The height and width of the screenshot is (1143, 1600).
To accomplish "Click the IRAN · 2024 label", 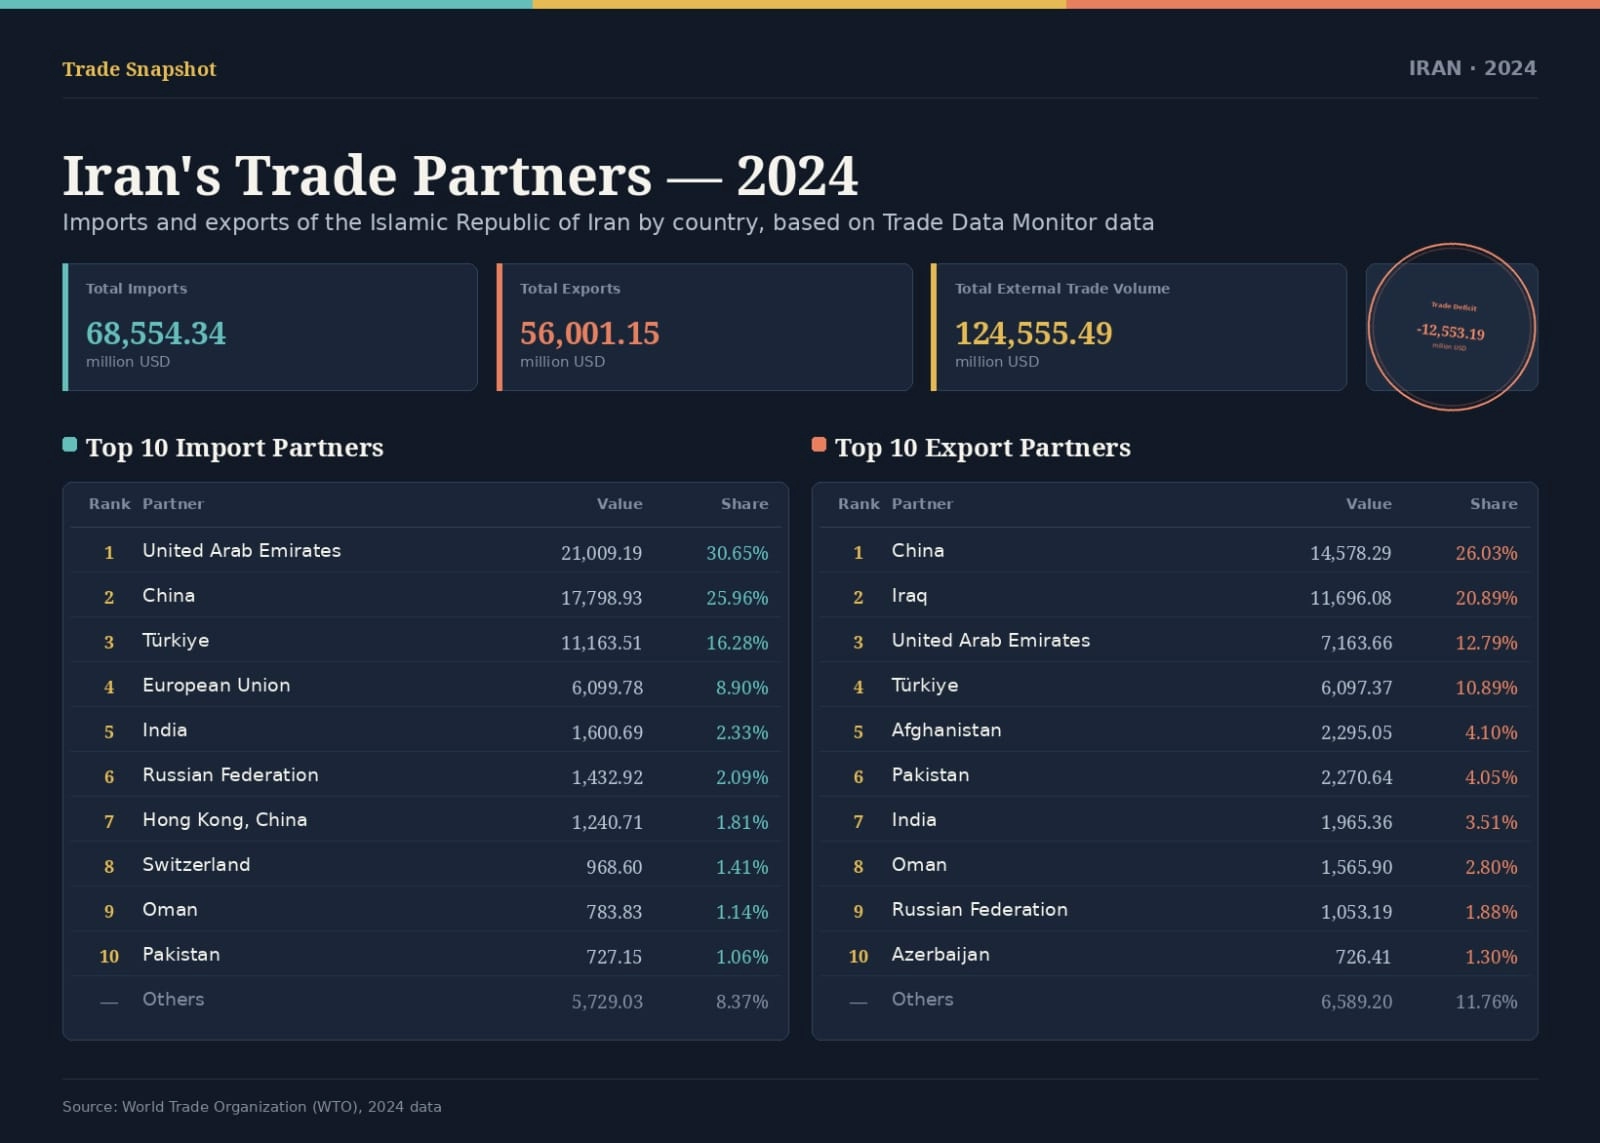I will click(x=1472, y=68).
